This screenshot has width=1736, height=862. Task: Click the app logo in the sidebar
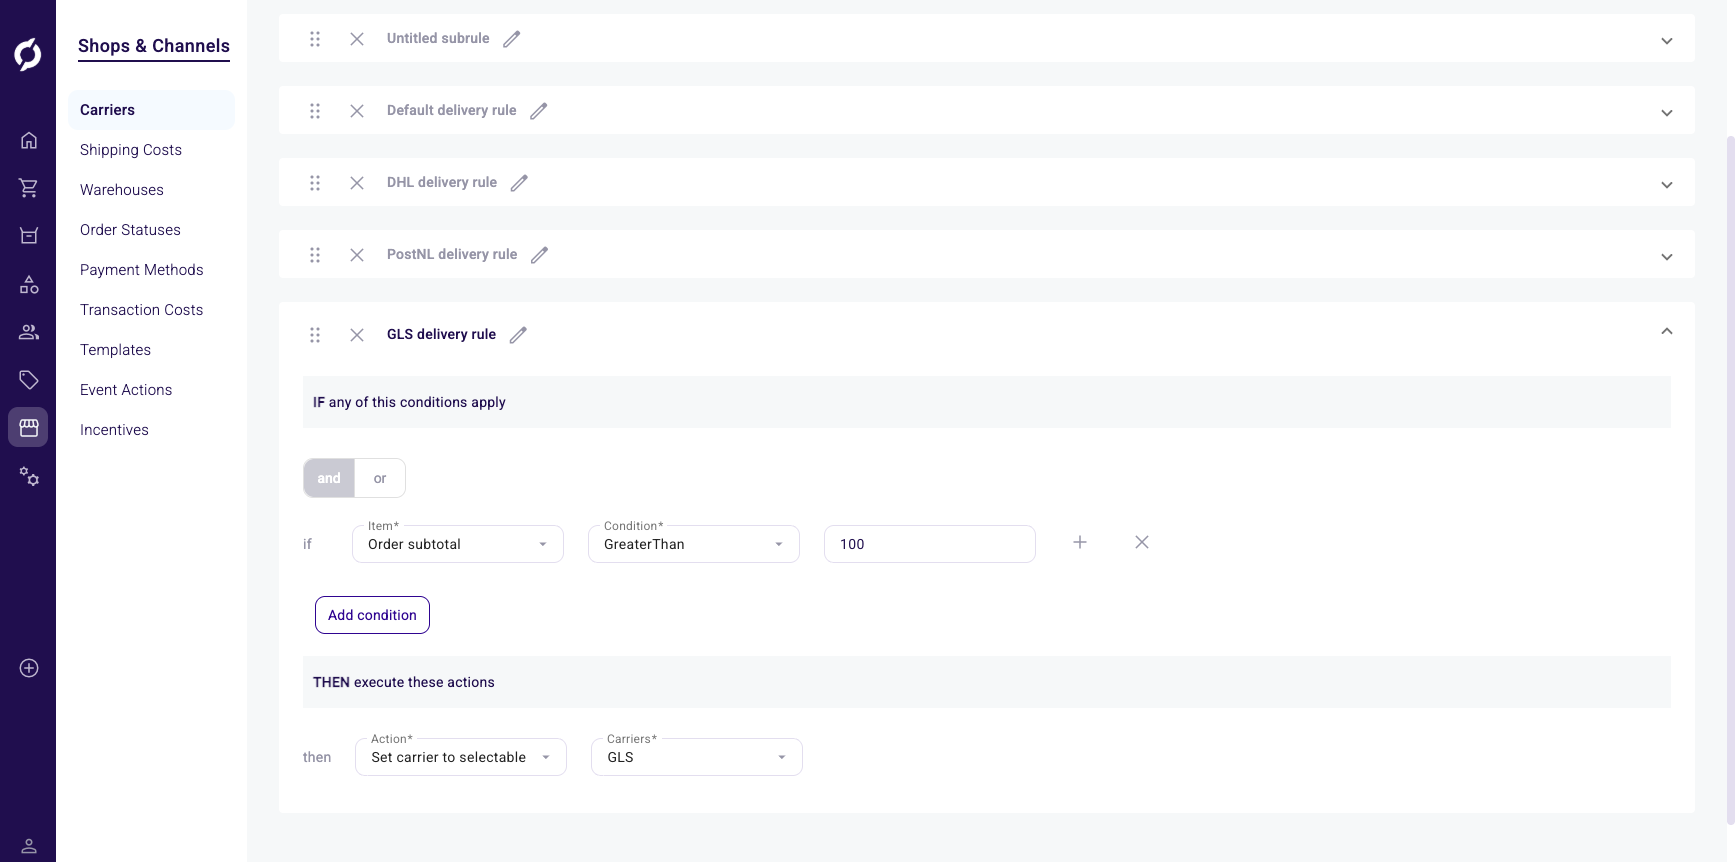click(x=28, y=54)
